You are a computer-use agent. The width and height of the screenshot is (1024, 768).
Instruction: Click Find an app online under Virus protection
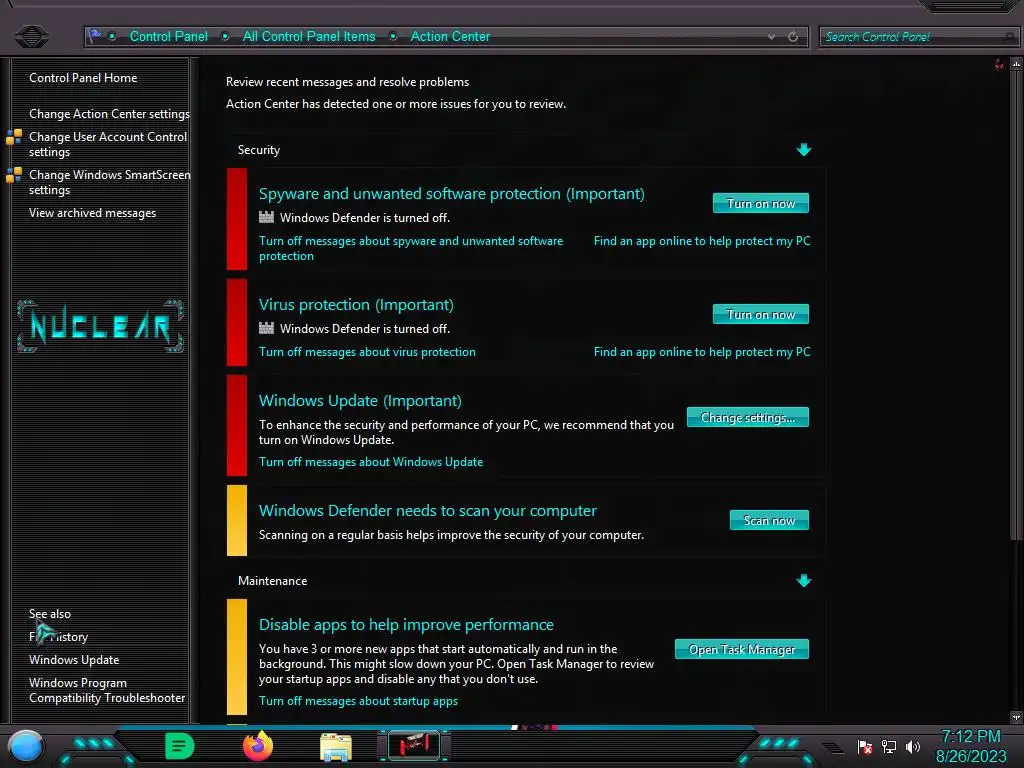pyautogui.click(x=702, y=352)
